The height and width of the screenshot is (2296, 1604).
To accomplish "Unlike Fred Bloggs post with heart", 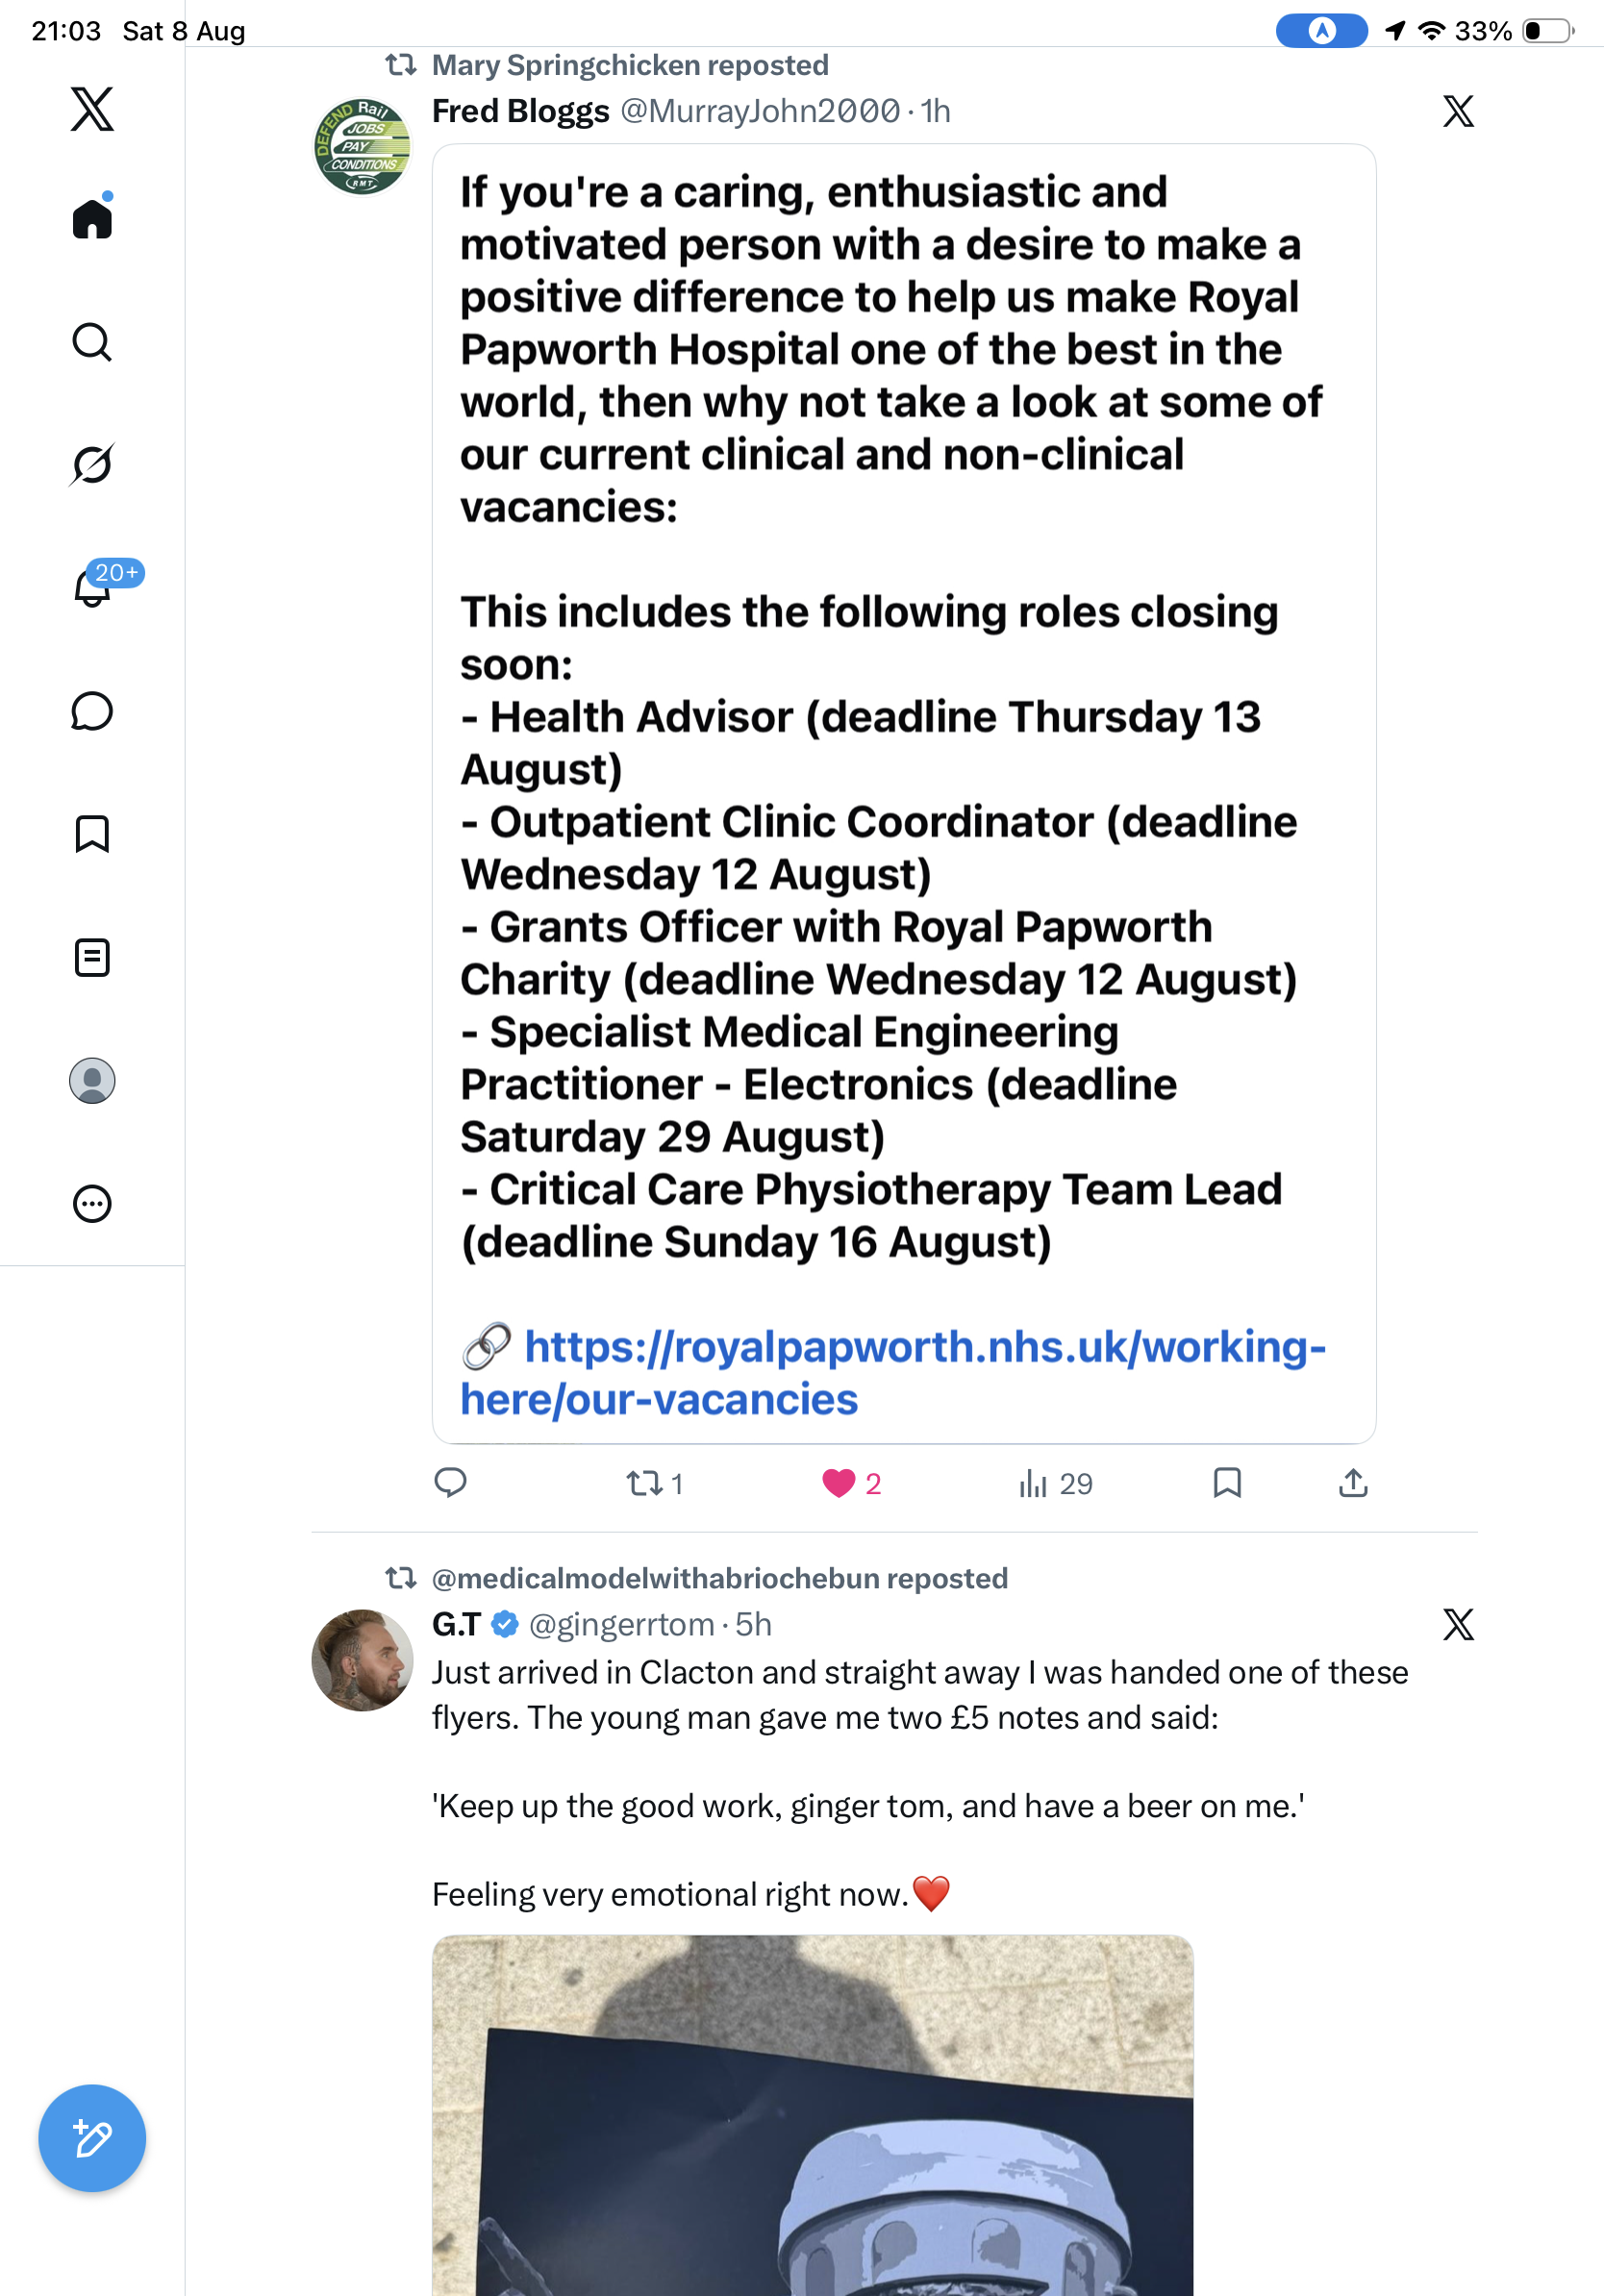I will [851, 1483].
